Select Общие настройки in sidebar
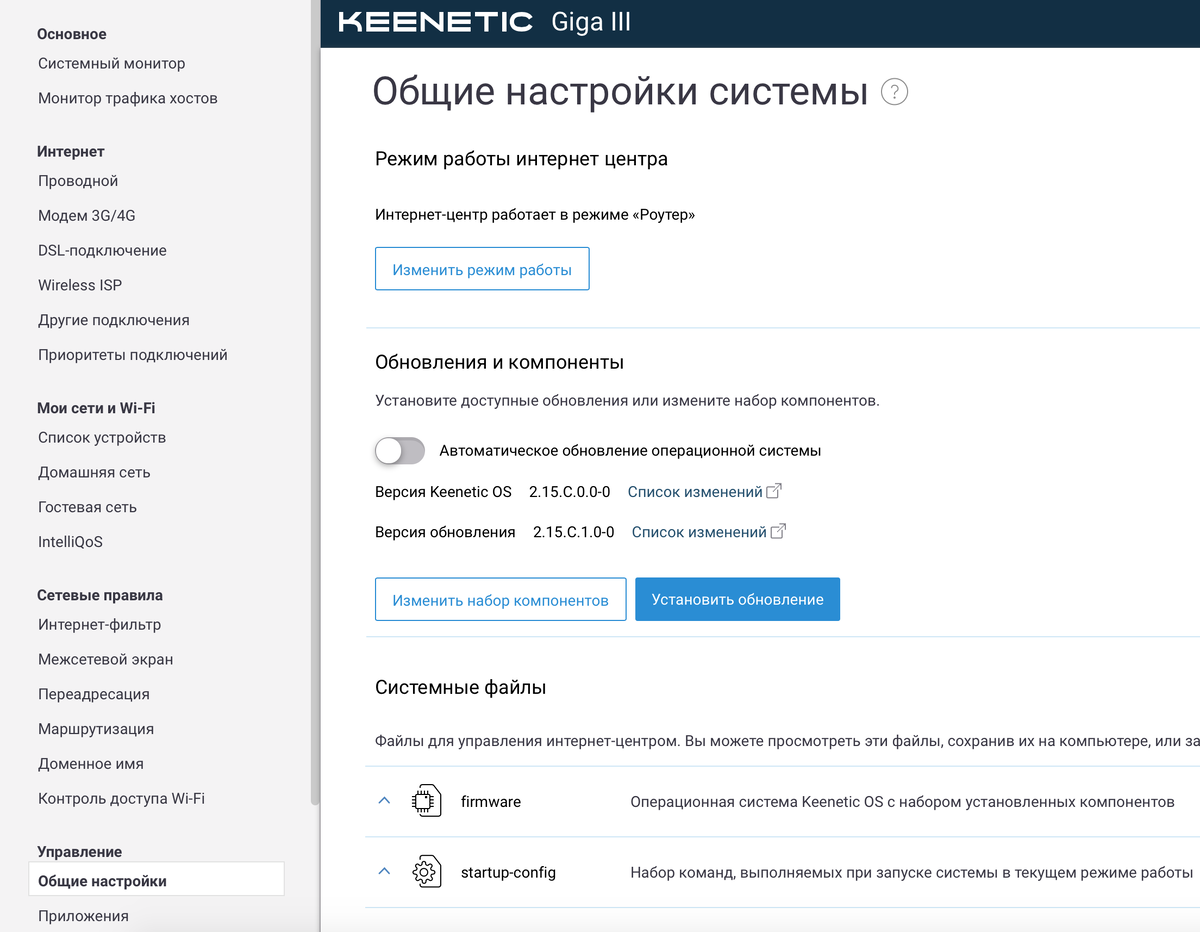1200x932 pixels. (x=156, y=881)
